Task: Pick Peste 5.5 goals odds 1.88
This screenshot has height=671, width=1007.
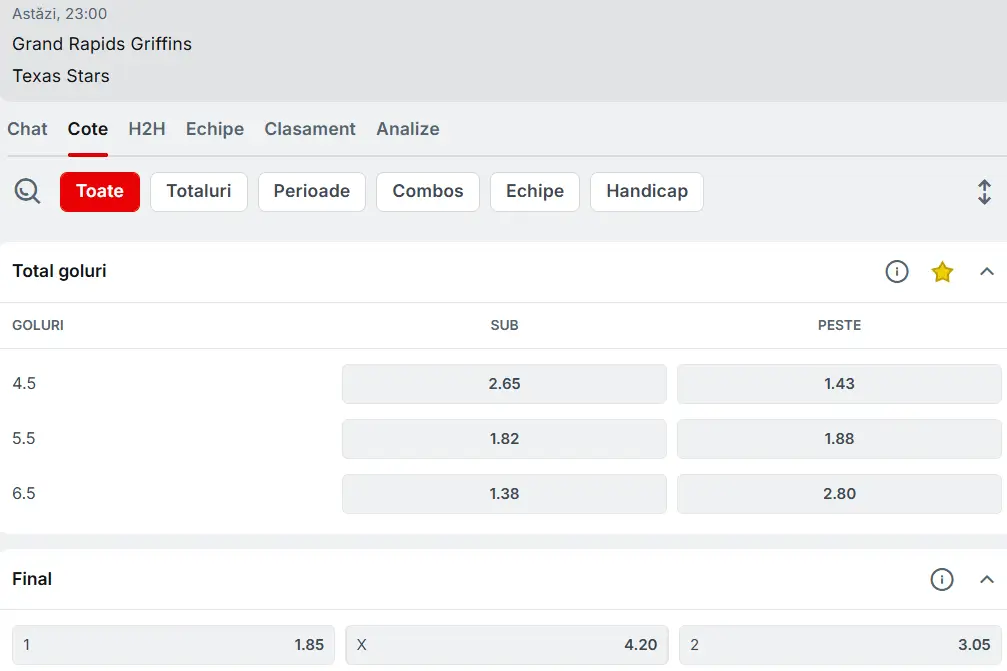Action: point(839,439)
